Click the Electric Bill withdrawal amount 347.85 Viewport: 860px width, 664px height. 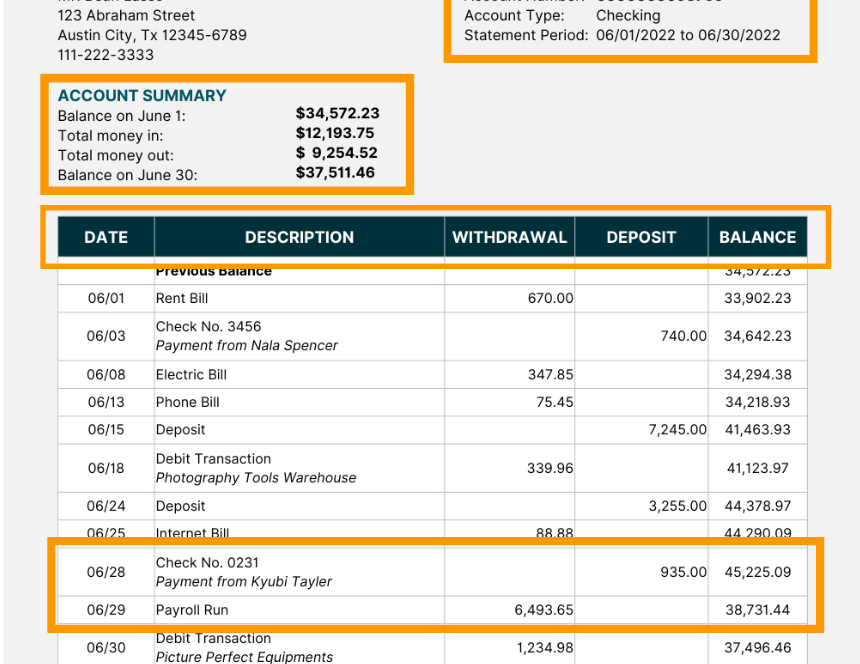tap(550, 375)
